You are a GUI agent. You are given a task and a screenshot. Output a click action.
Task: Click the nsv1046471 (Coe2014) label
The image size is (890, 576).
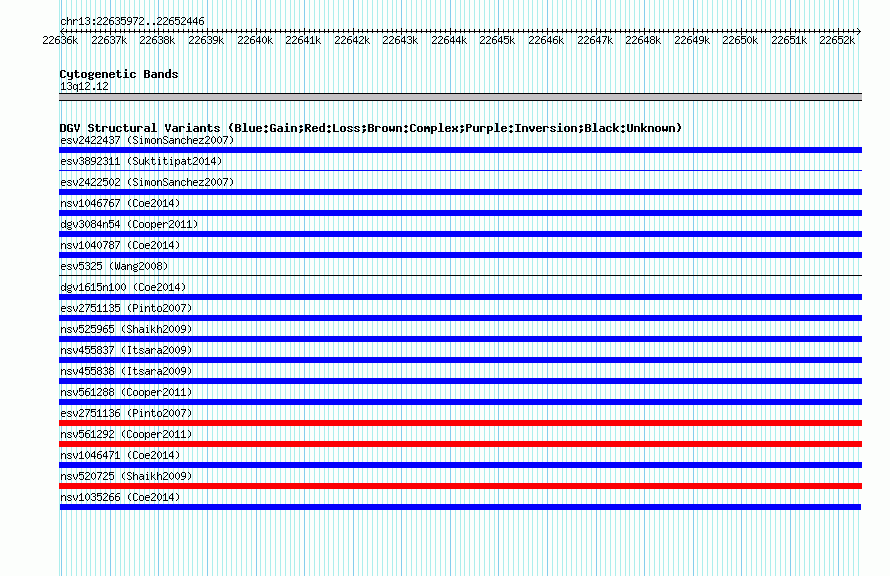(x=120, y=455)
